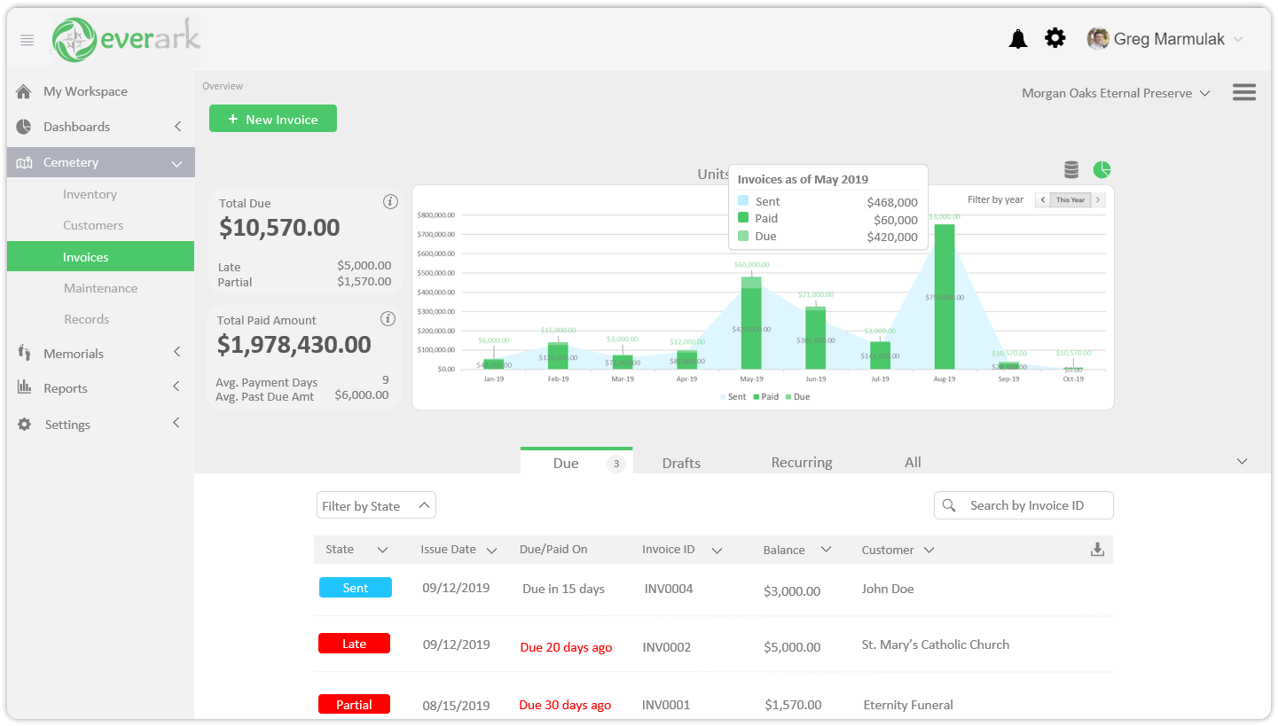Viewport: 1278px width, 726px height.
Task: Switch to the pie chart view icon
Action: (x=1102, y=170)
